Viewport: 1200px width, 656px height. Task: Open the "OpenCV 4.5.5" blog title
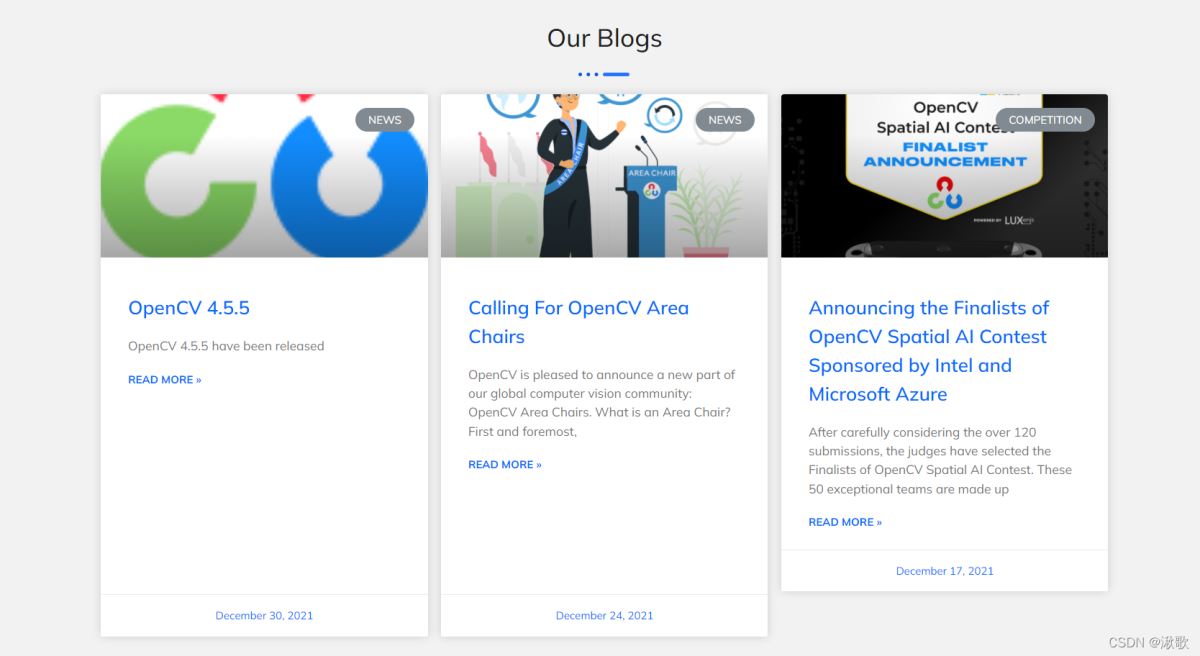click(189, 308)
